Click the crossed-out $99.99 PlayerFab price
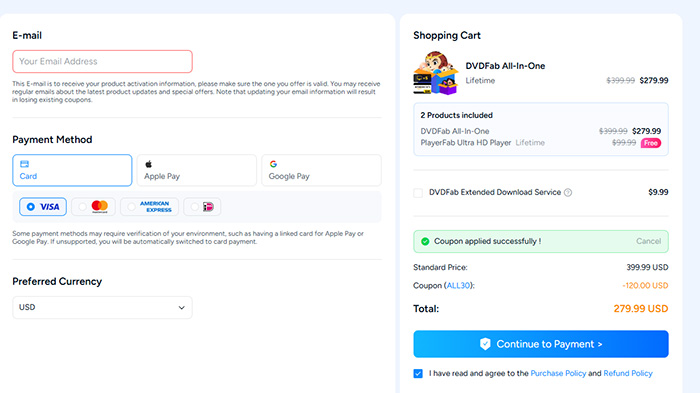700x393 pixels. 624,143
